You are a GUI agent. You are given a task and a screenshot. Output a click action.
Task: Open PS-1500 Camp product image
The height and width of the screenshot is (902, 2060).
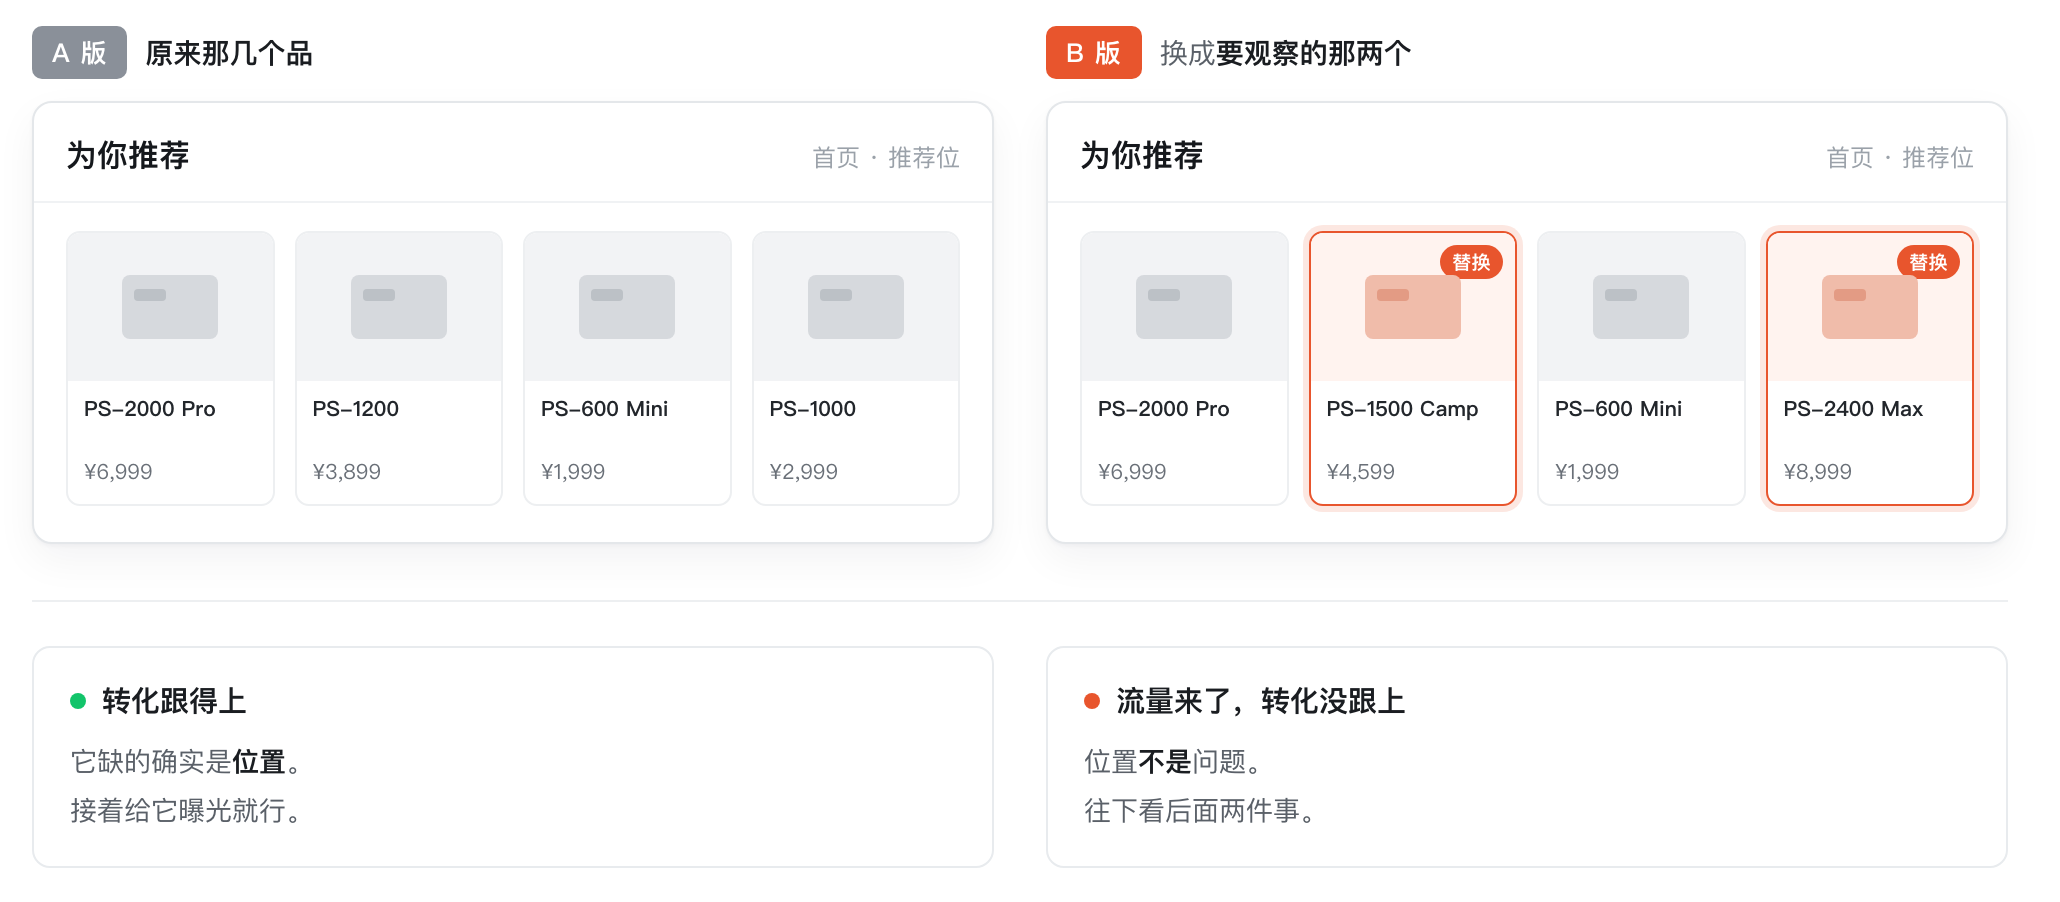(x=1413, y=307)
